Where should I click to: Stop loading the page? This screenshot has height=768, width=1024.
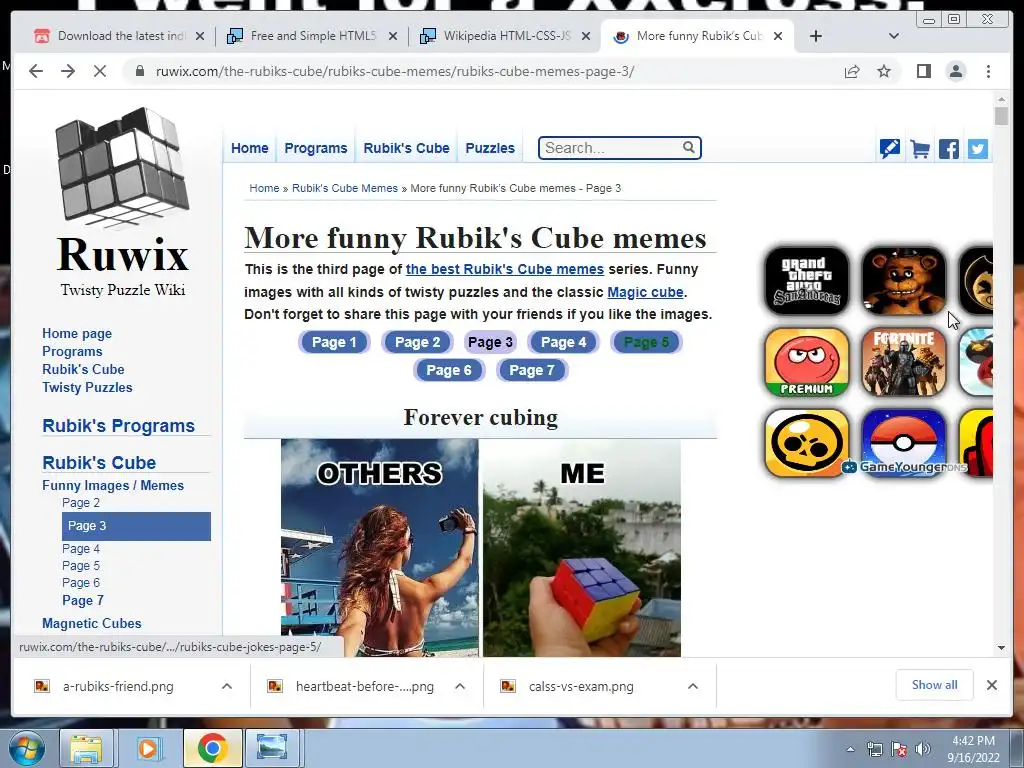point(99,71)
